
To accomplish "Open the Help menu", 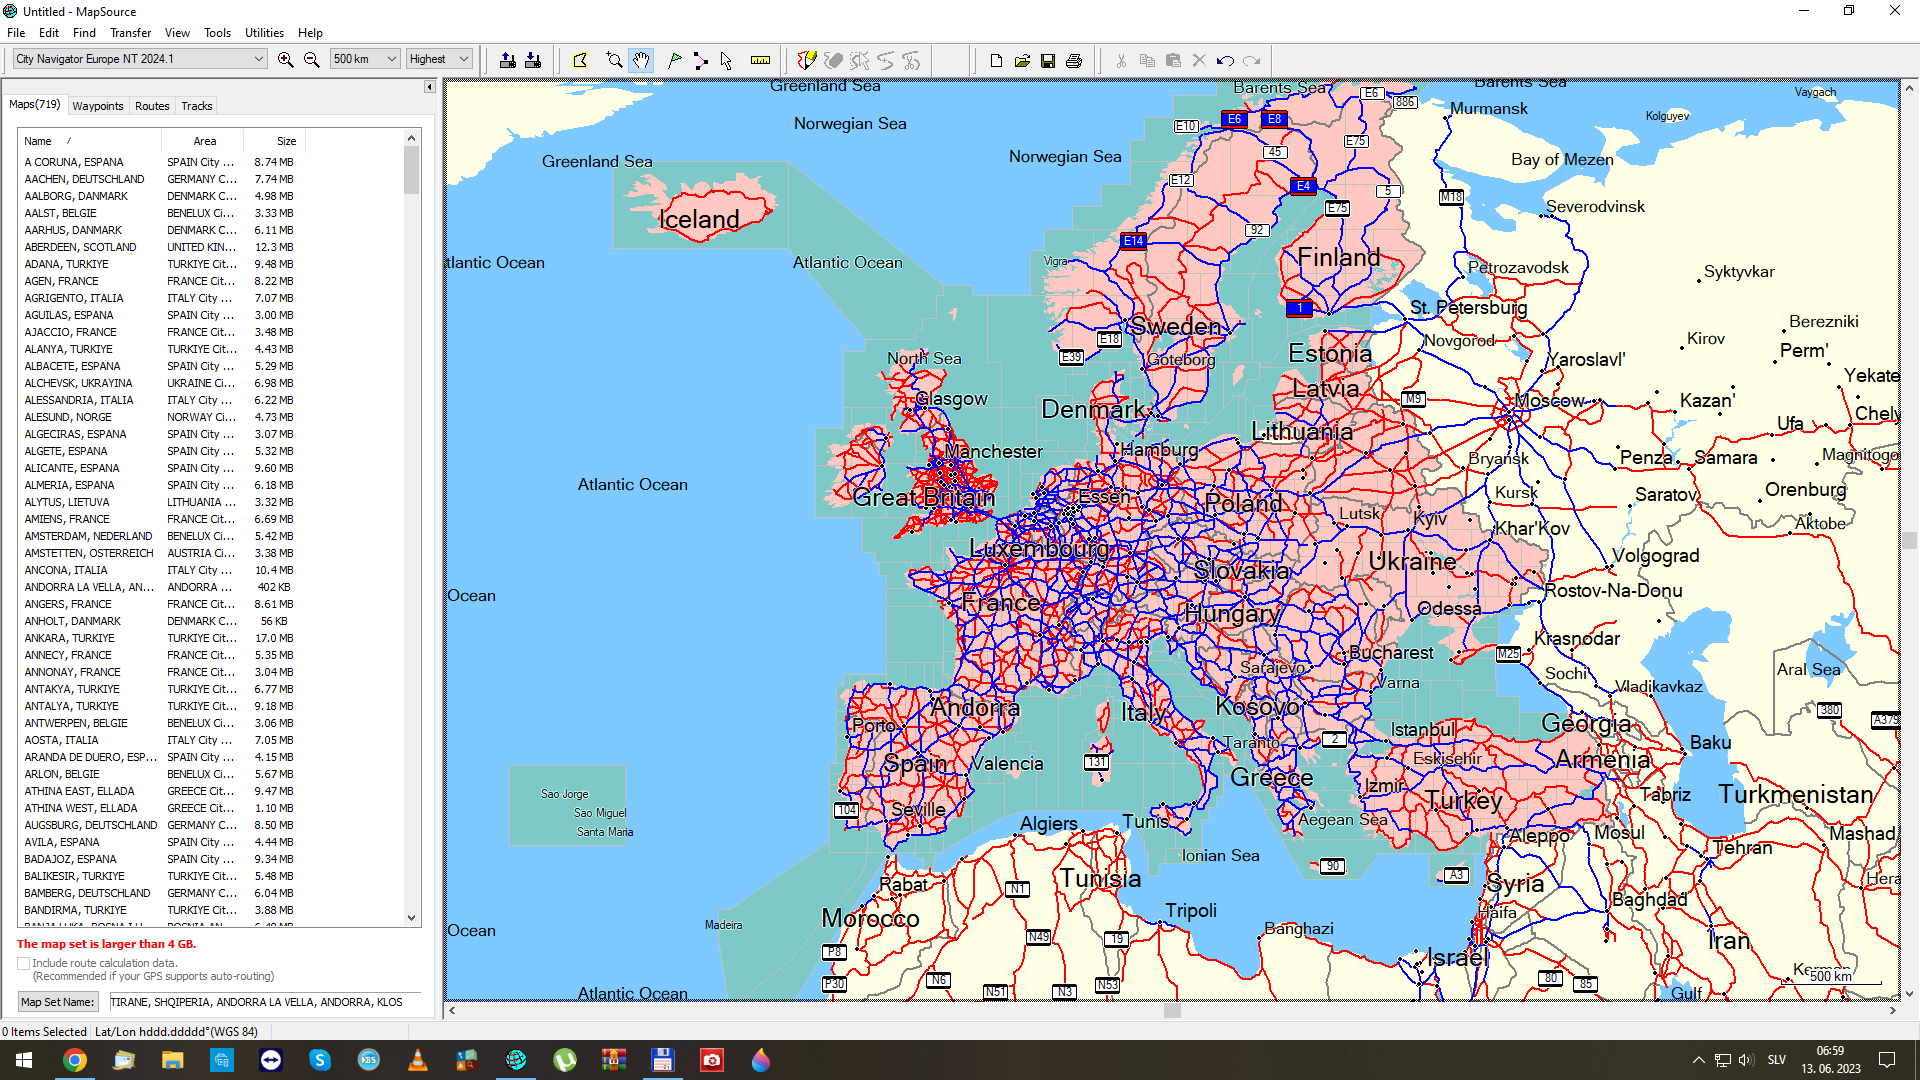I will click(x=310, y=33).
